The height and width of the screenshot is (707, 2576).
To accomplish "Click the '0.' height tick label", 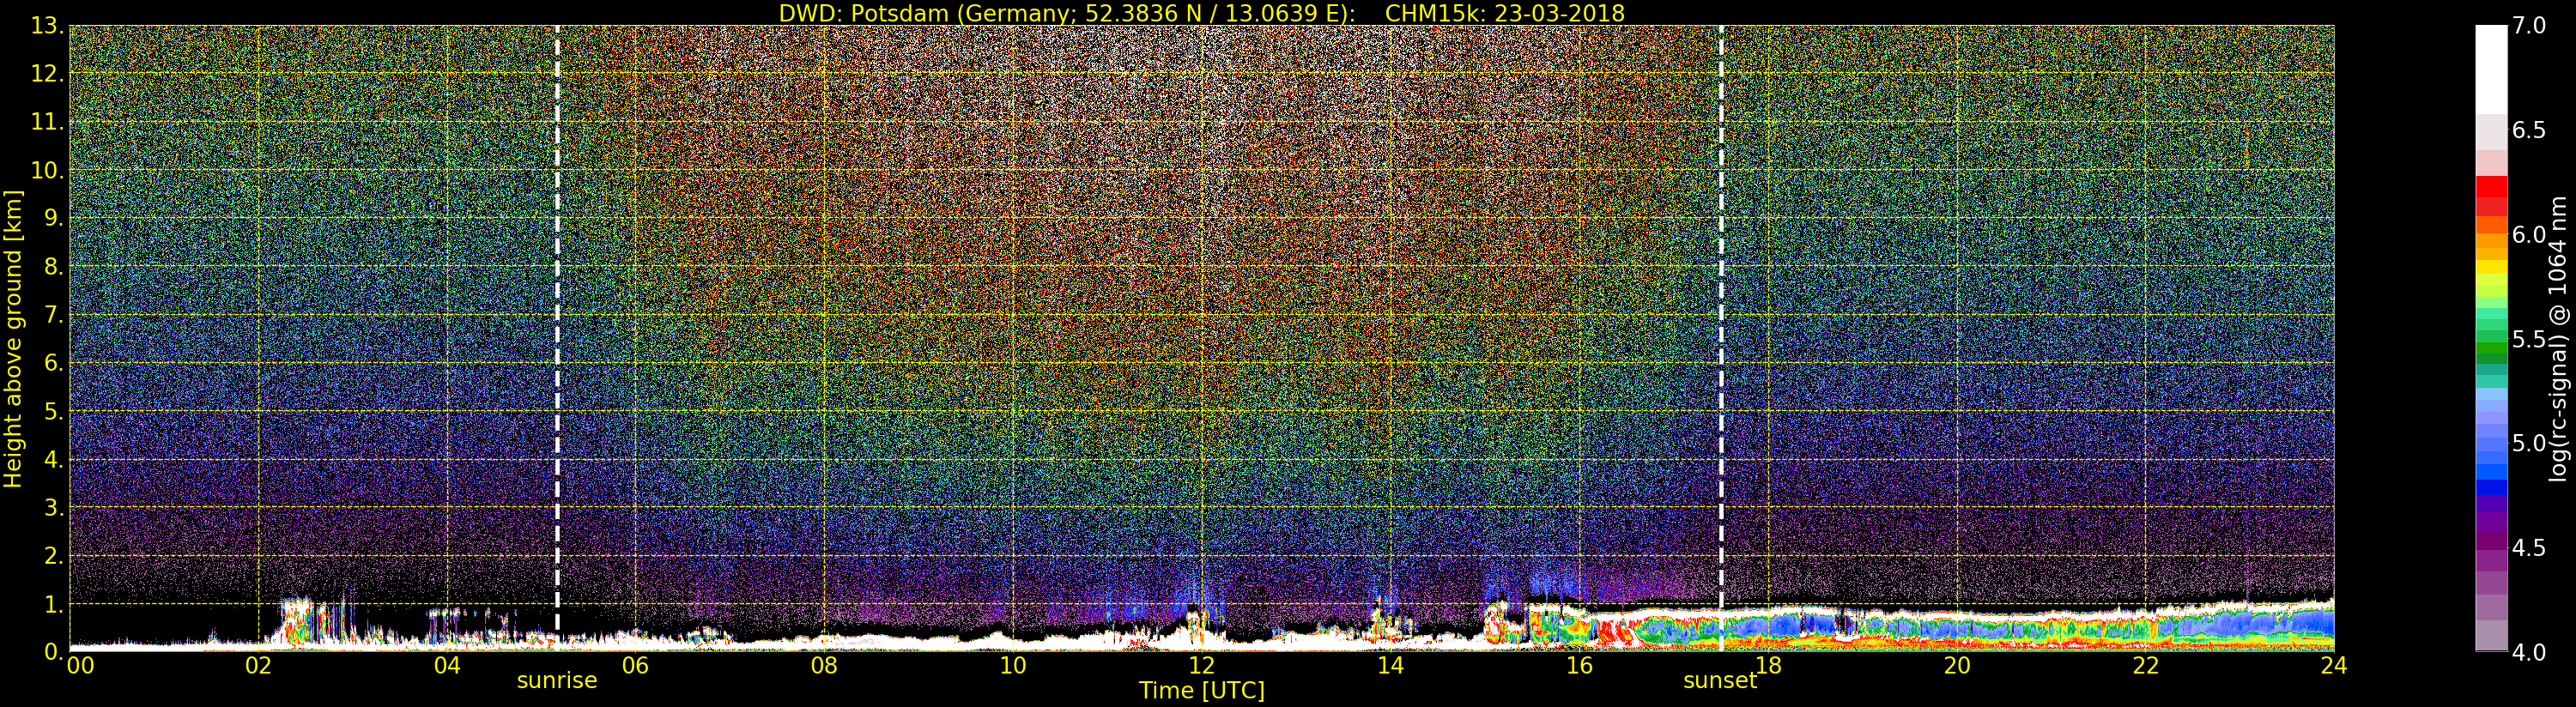I will [x=54, y=652].
